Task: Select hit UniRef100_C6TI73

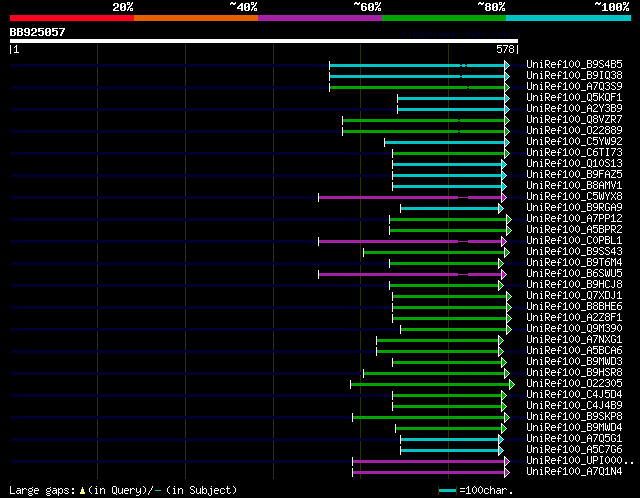Action: 574,153
